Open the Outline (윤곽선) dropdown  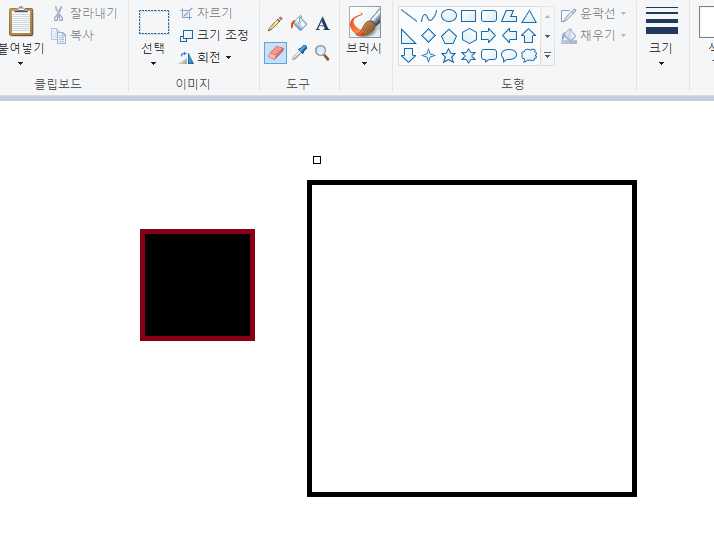click(x=594, y=15)
